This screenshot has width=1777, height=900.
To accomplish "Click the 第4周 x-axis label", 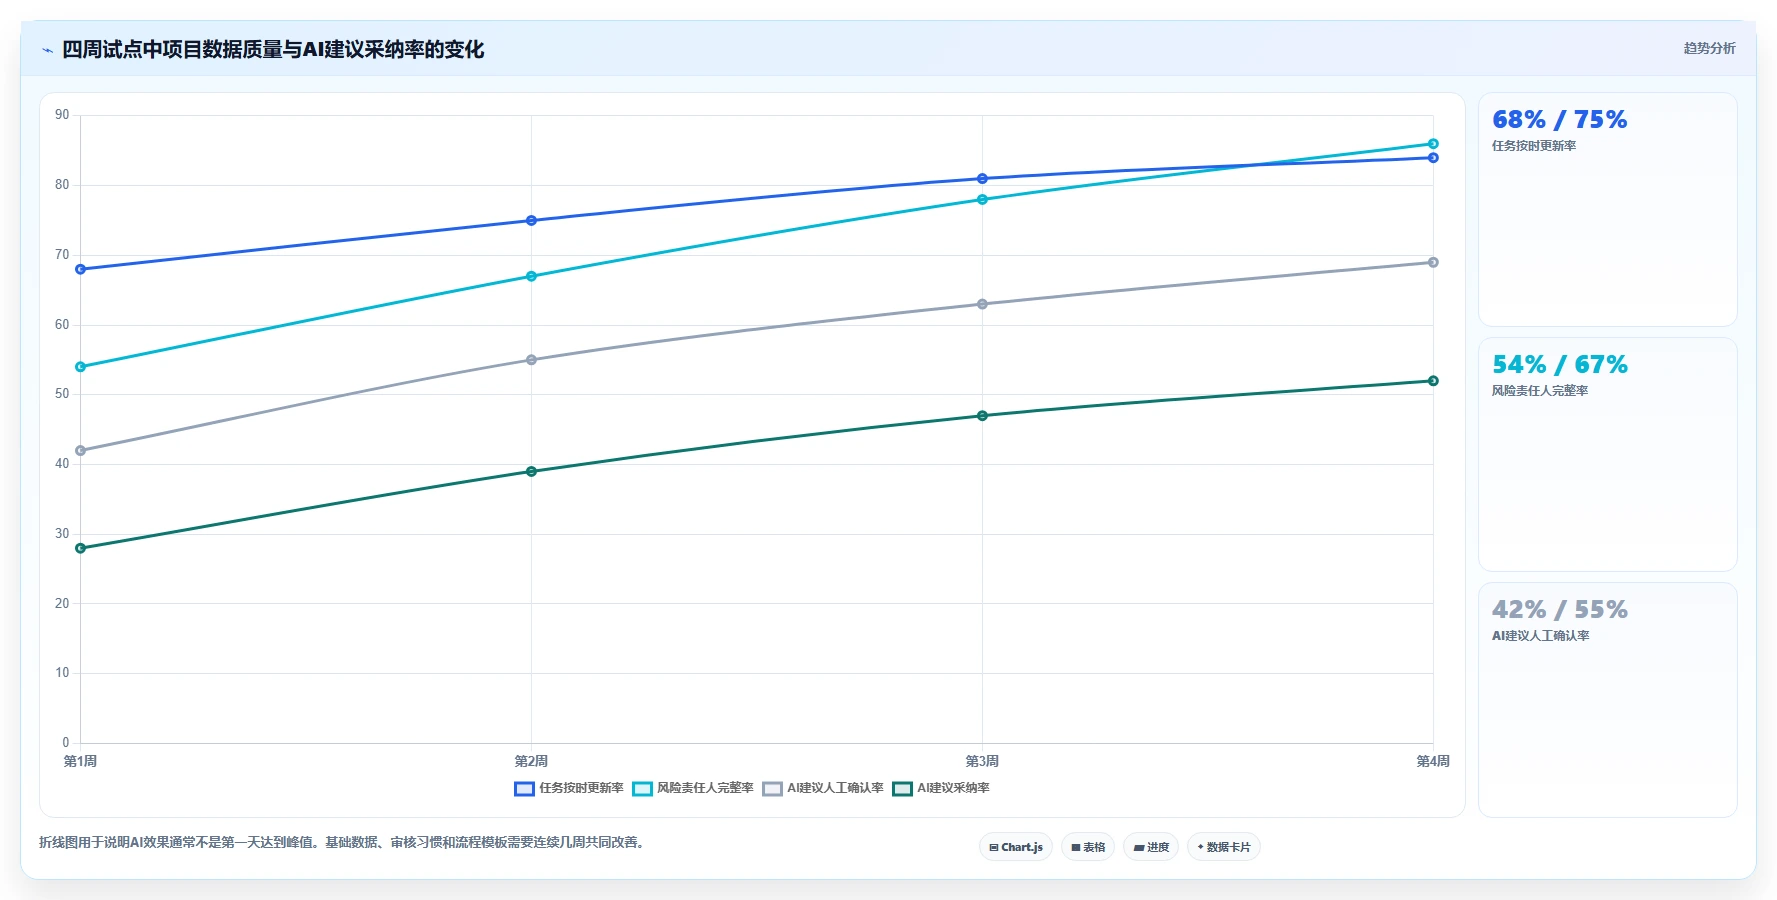I will [1433, 762].
